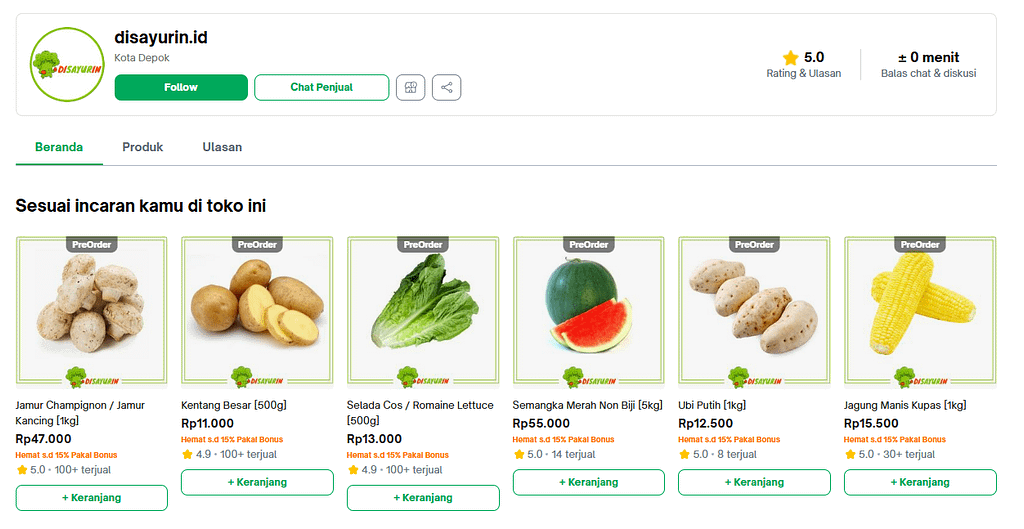Follow the disayurin.id shop
This screenshot has width=1024, height=529.
pyautogui.click(x=181, y=88)
